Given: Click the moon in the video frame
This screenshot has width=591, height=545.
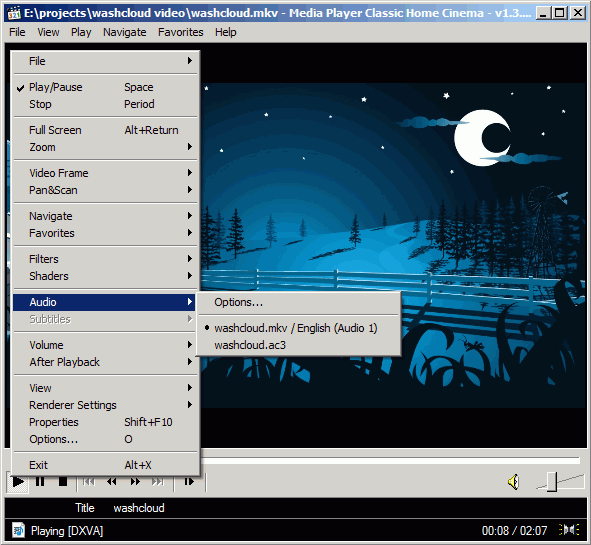Looking at the screenshot, I should [x=482, y=138].
